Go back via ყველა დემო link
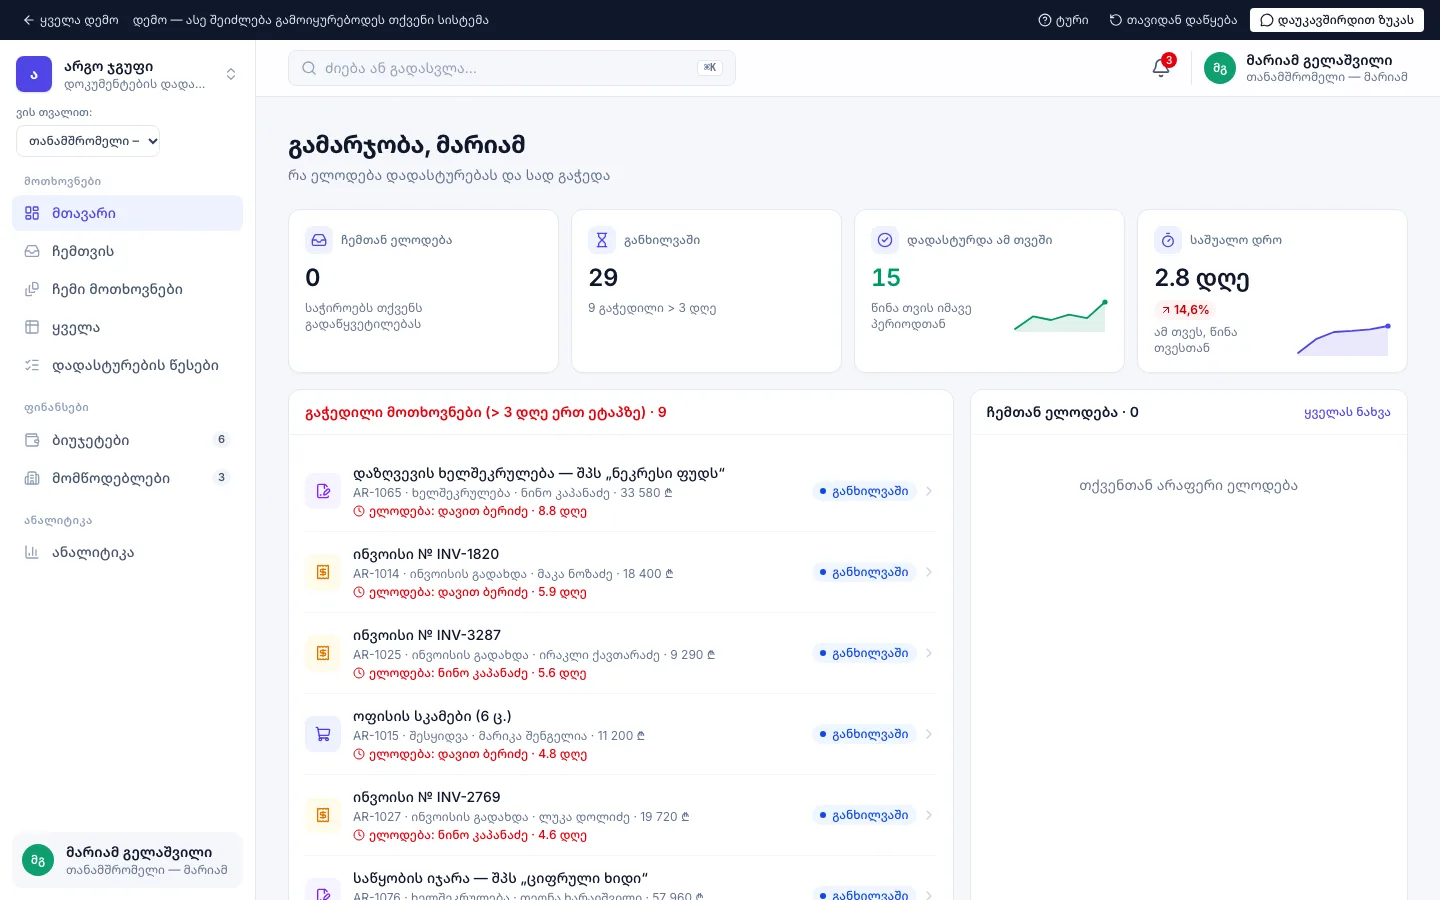 click(x=70, y=20)
